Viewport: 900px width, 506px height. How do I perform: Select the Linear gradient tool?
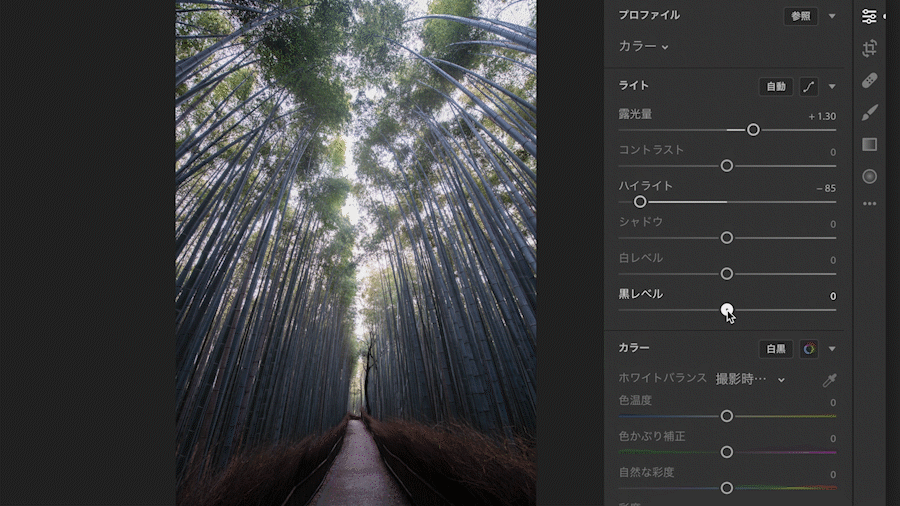[869, 145]
